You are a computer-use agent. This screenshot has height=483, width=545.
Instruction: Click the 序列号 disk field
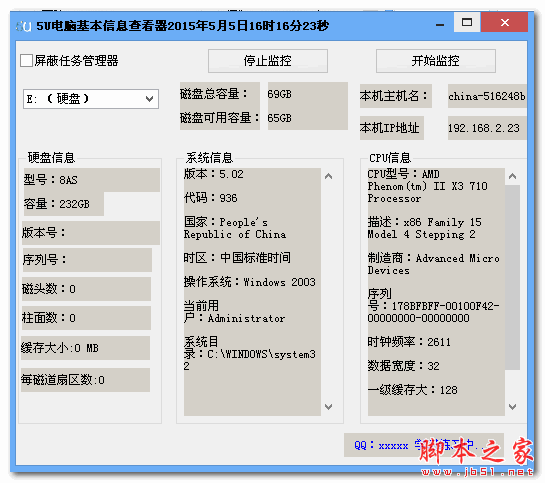coord(87,260)
